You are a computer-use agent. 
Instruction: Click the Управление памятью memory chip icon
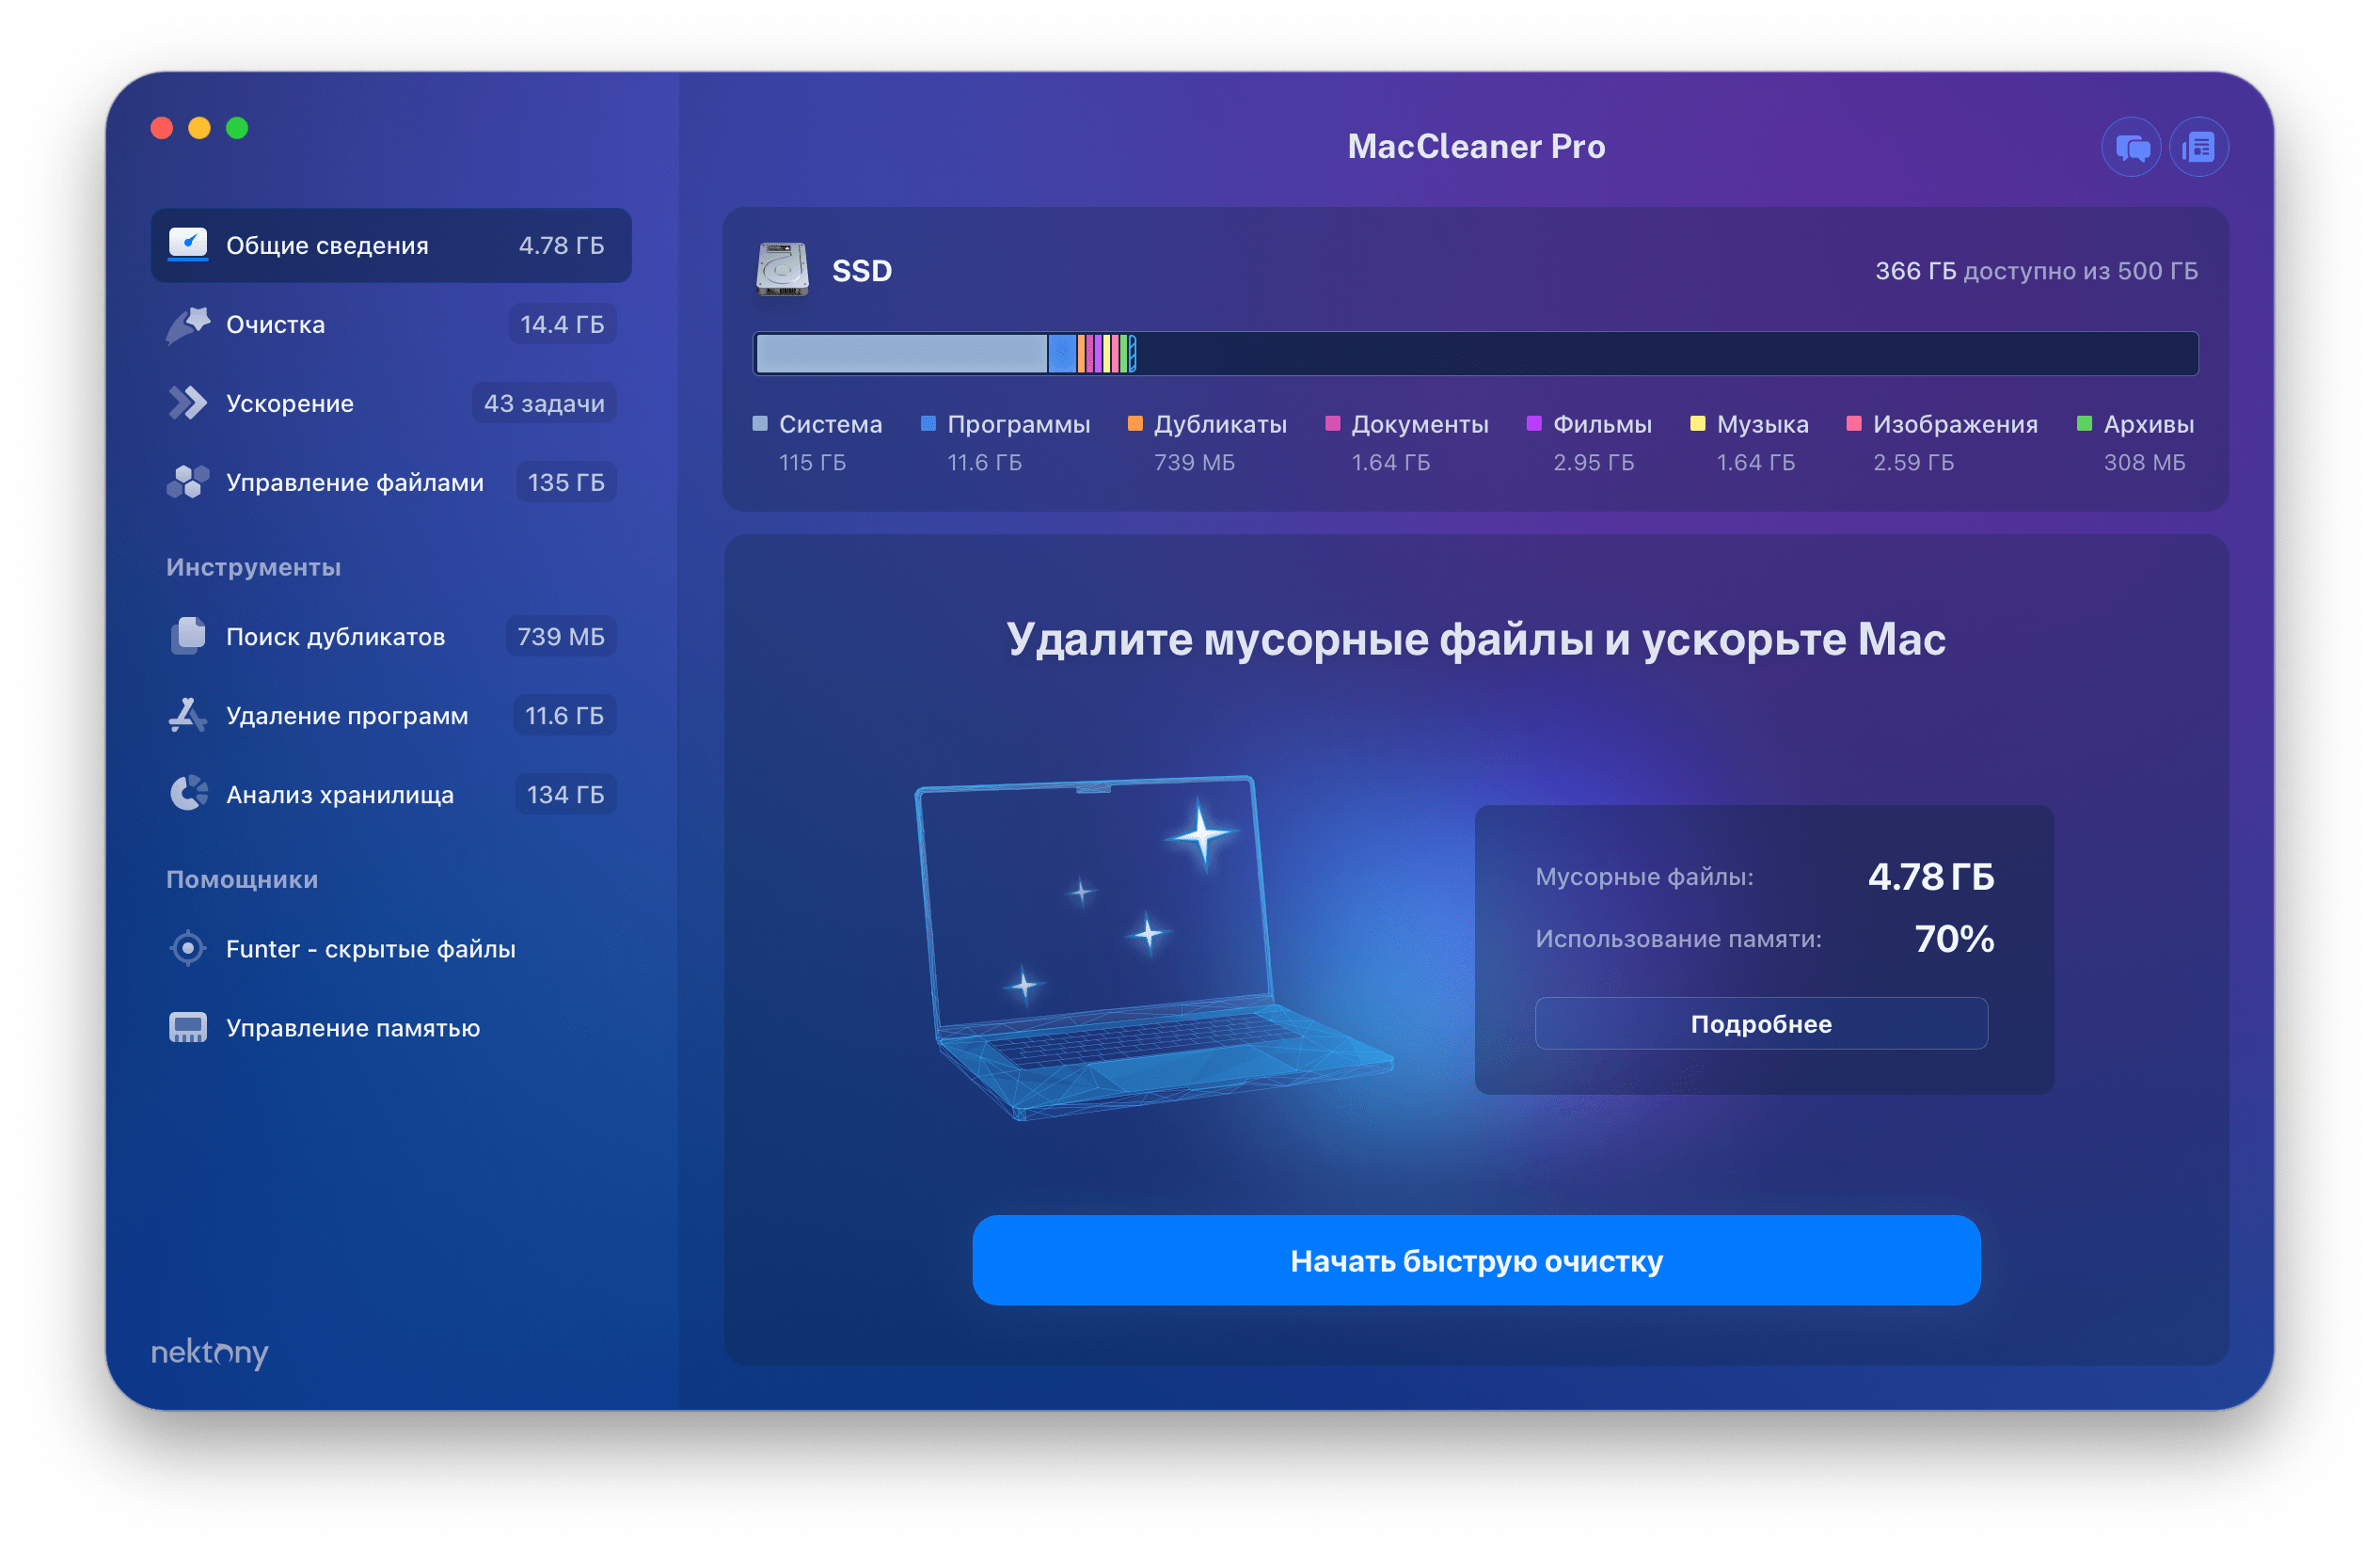[187, 1027]
